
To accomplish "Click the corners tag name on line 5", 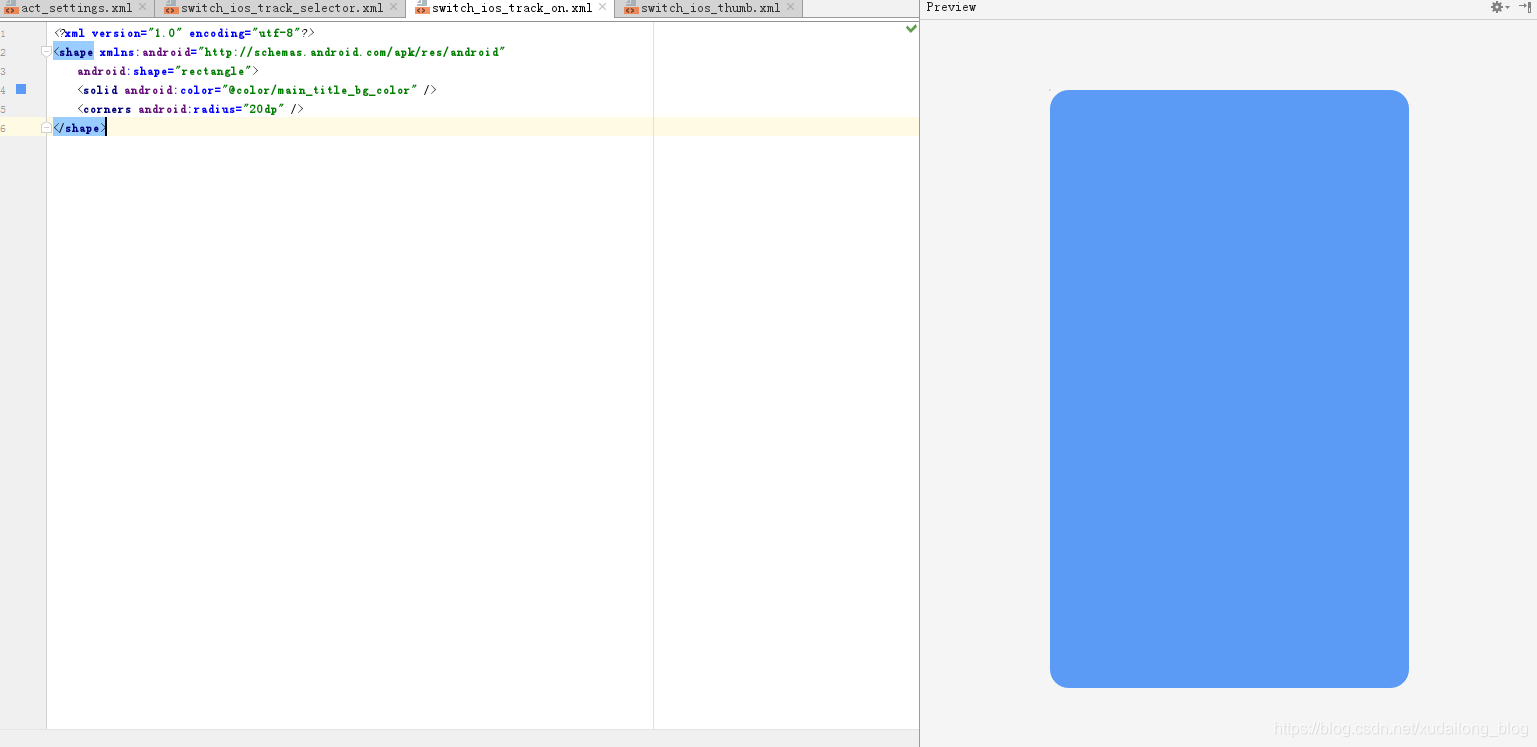I will click(107, 109).
